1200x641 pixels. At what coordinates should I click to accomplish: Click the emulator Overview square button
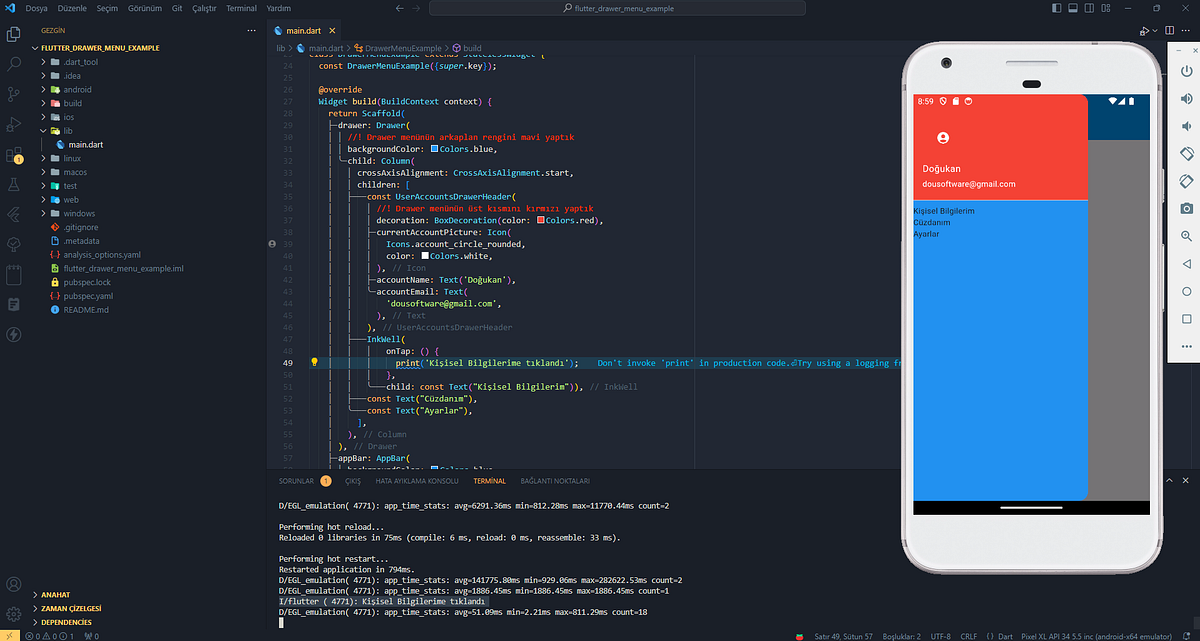tap(1187, 319)
